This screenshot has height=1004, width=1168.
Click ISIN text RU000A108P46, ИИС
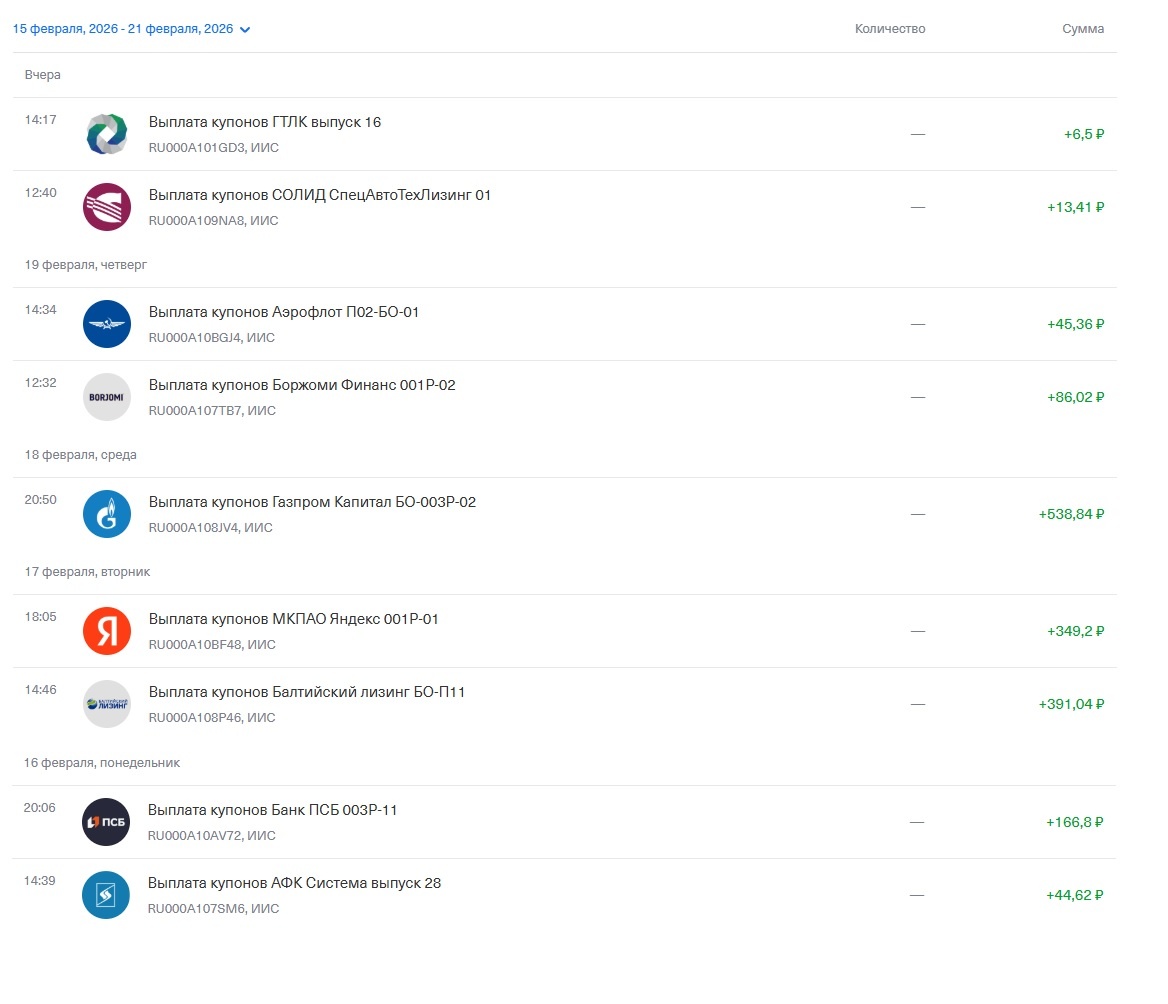pos(212,717)
